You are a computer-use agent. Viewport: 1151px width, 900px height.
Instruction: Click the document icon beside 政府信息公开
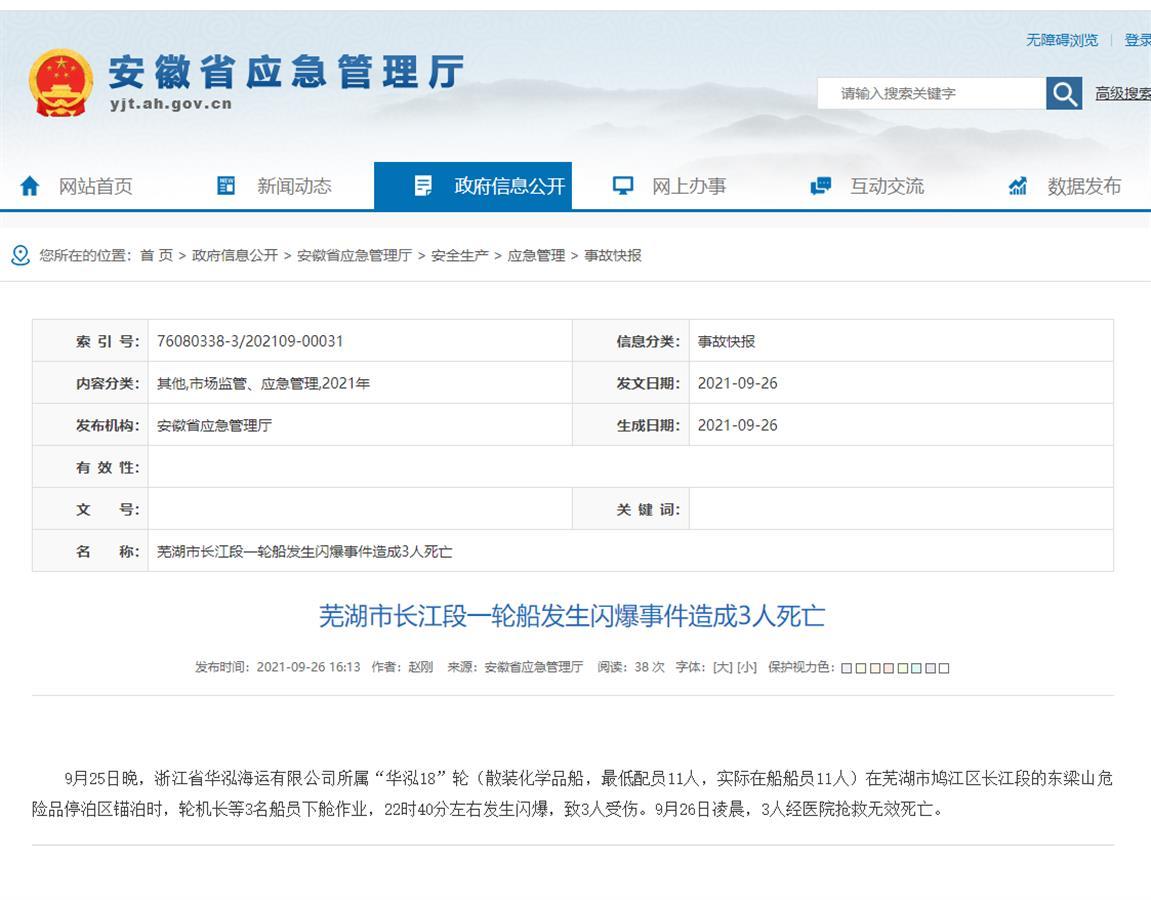[x=424, y=186]
